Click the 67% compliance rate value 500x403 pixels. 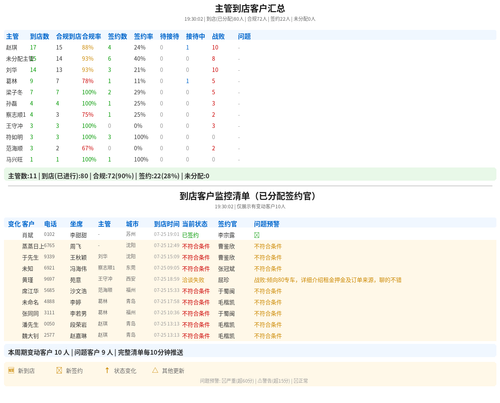(x=88, y=148)
